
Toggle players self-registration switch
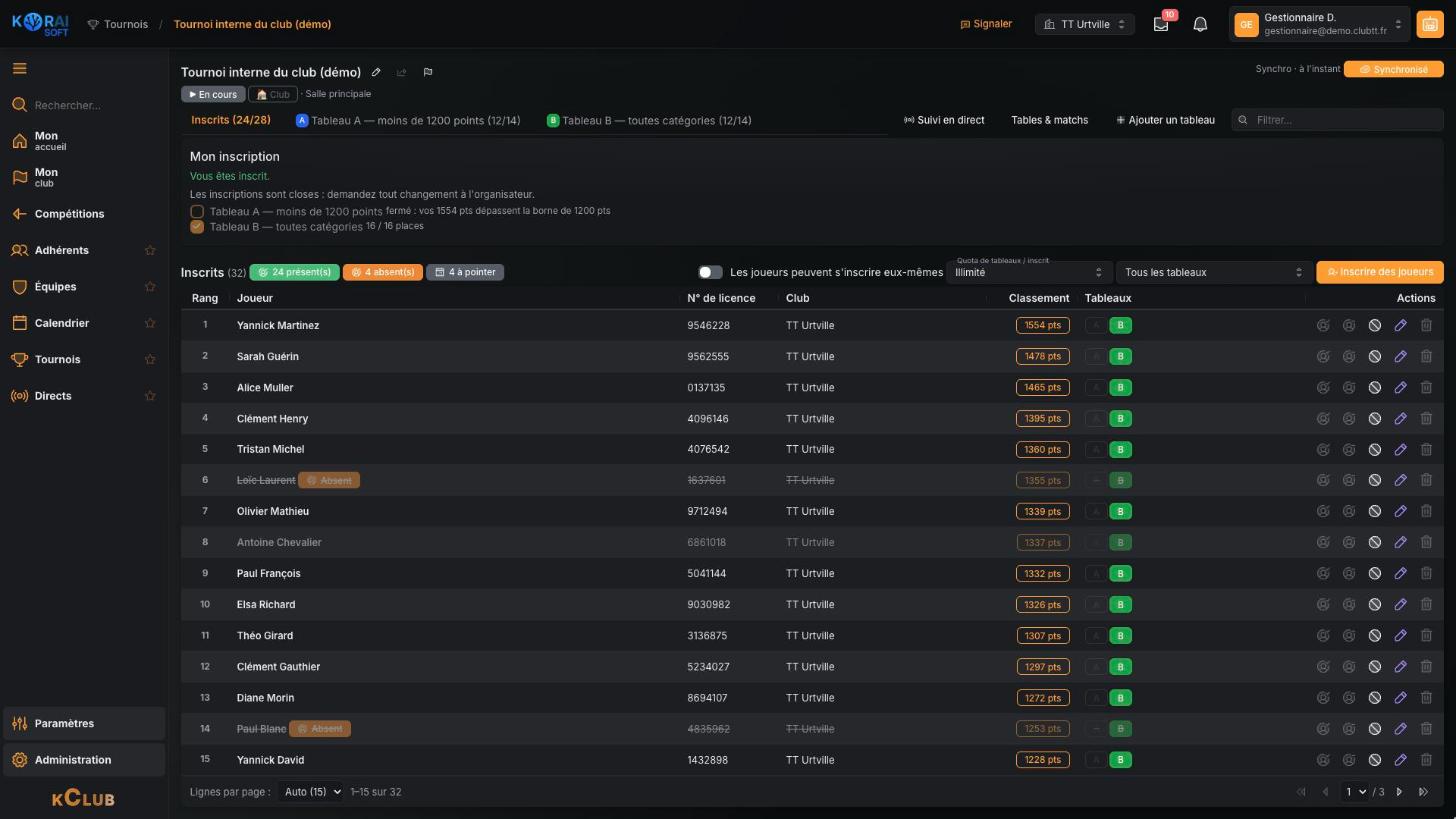[710, 273]
